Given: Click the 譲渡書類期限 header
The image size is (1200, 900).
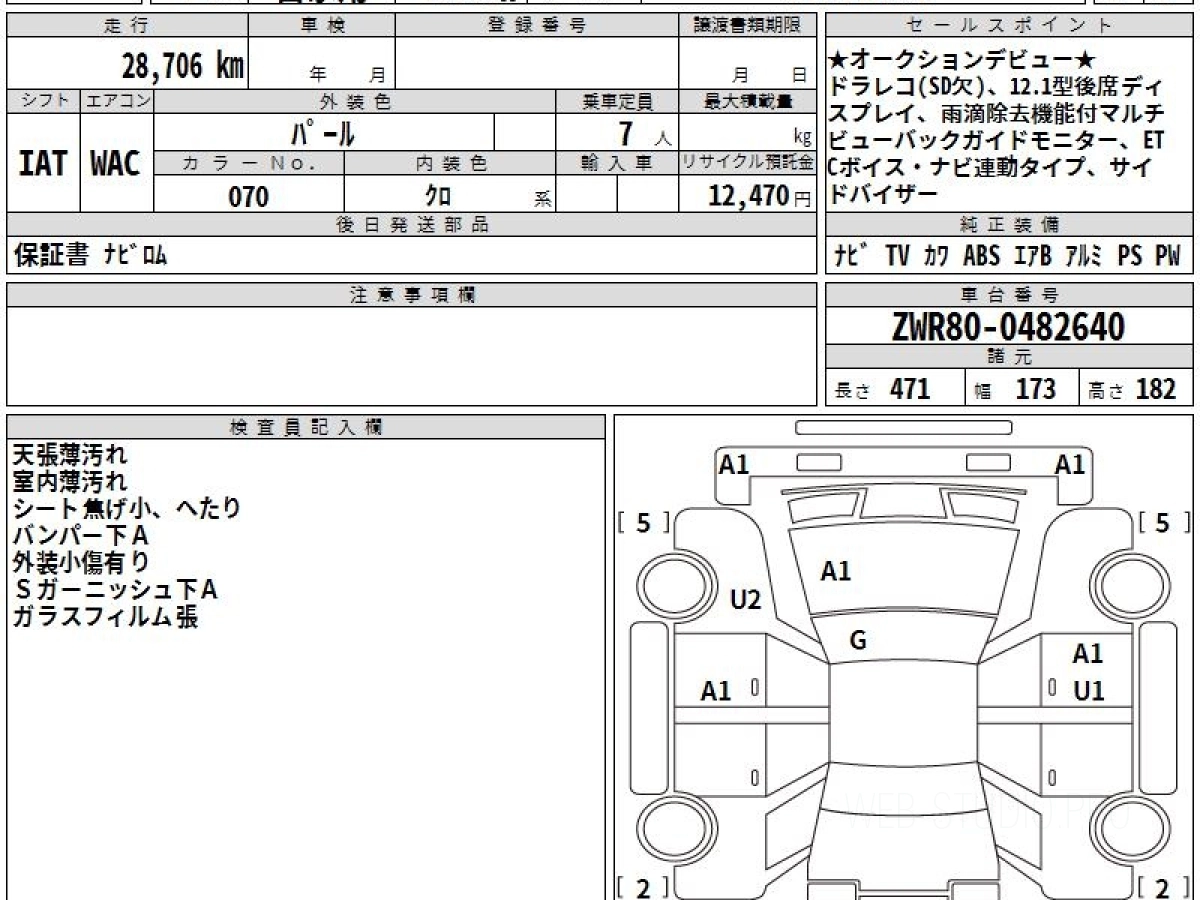Looking at the screenshot, I should 747,26.
